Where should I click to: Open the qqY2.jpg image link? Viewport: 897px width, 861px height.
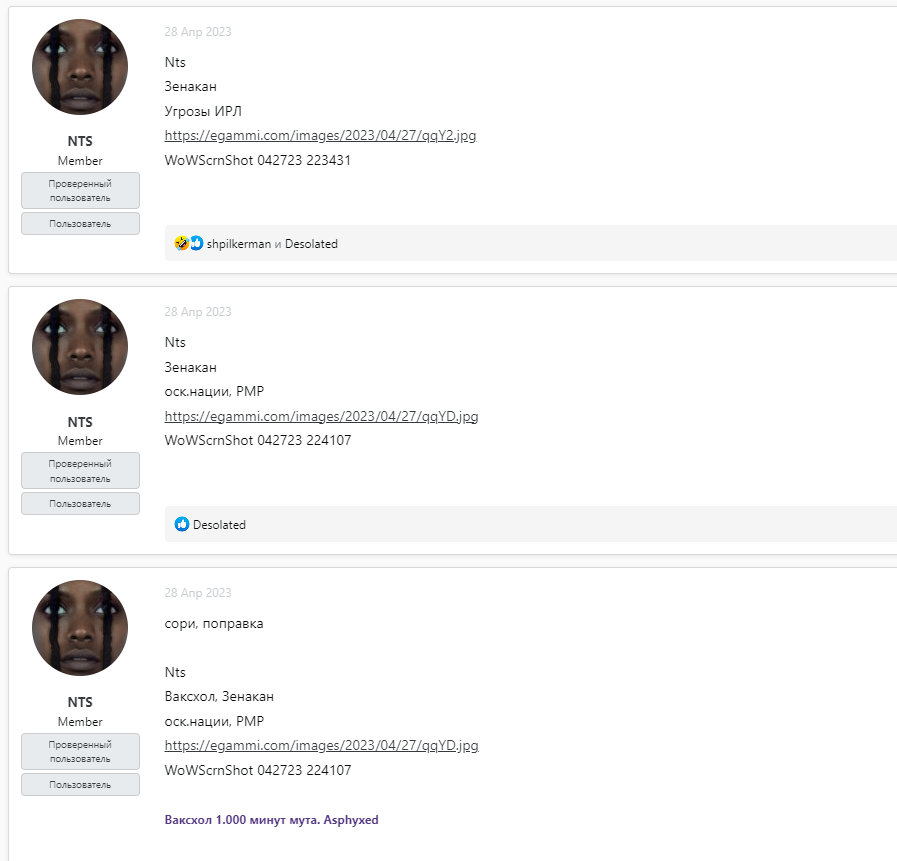(x=320, y=135)
